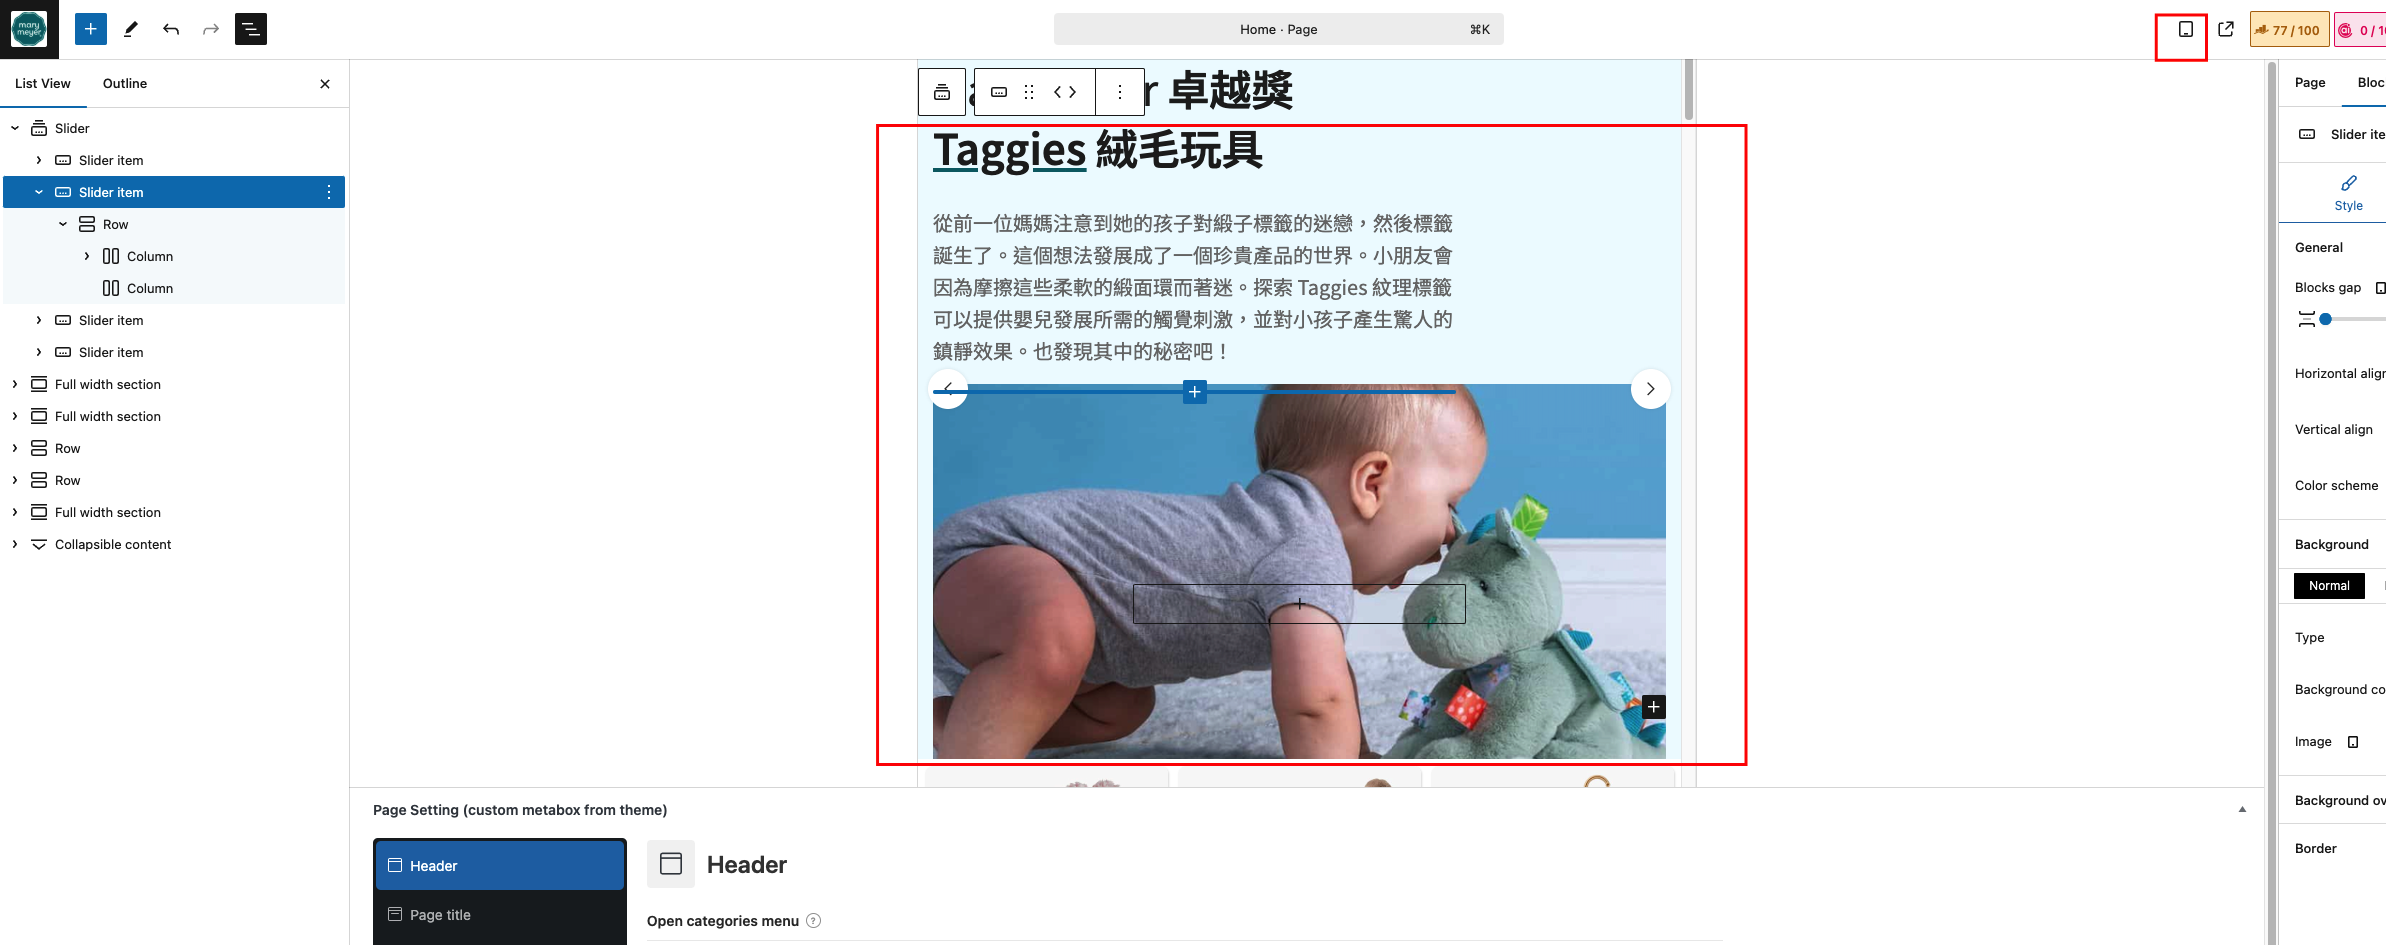Viewport: 2386px width, 945px height.
Task: Click the Background section heading
Action: (2332, 545)
